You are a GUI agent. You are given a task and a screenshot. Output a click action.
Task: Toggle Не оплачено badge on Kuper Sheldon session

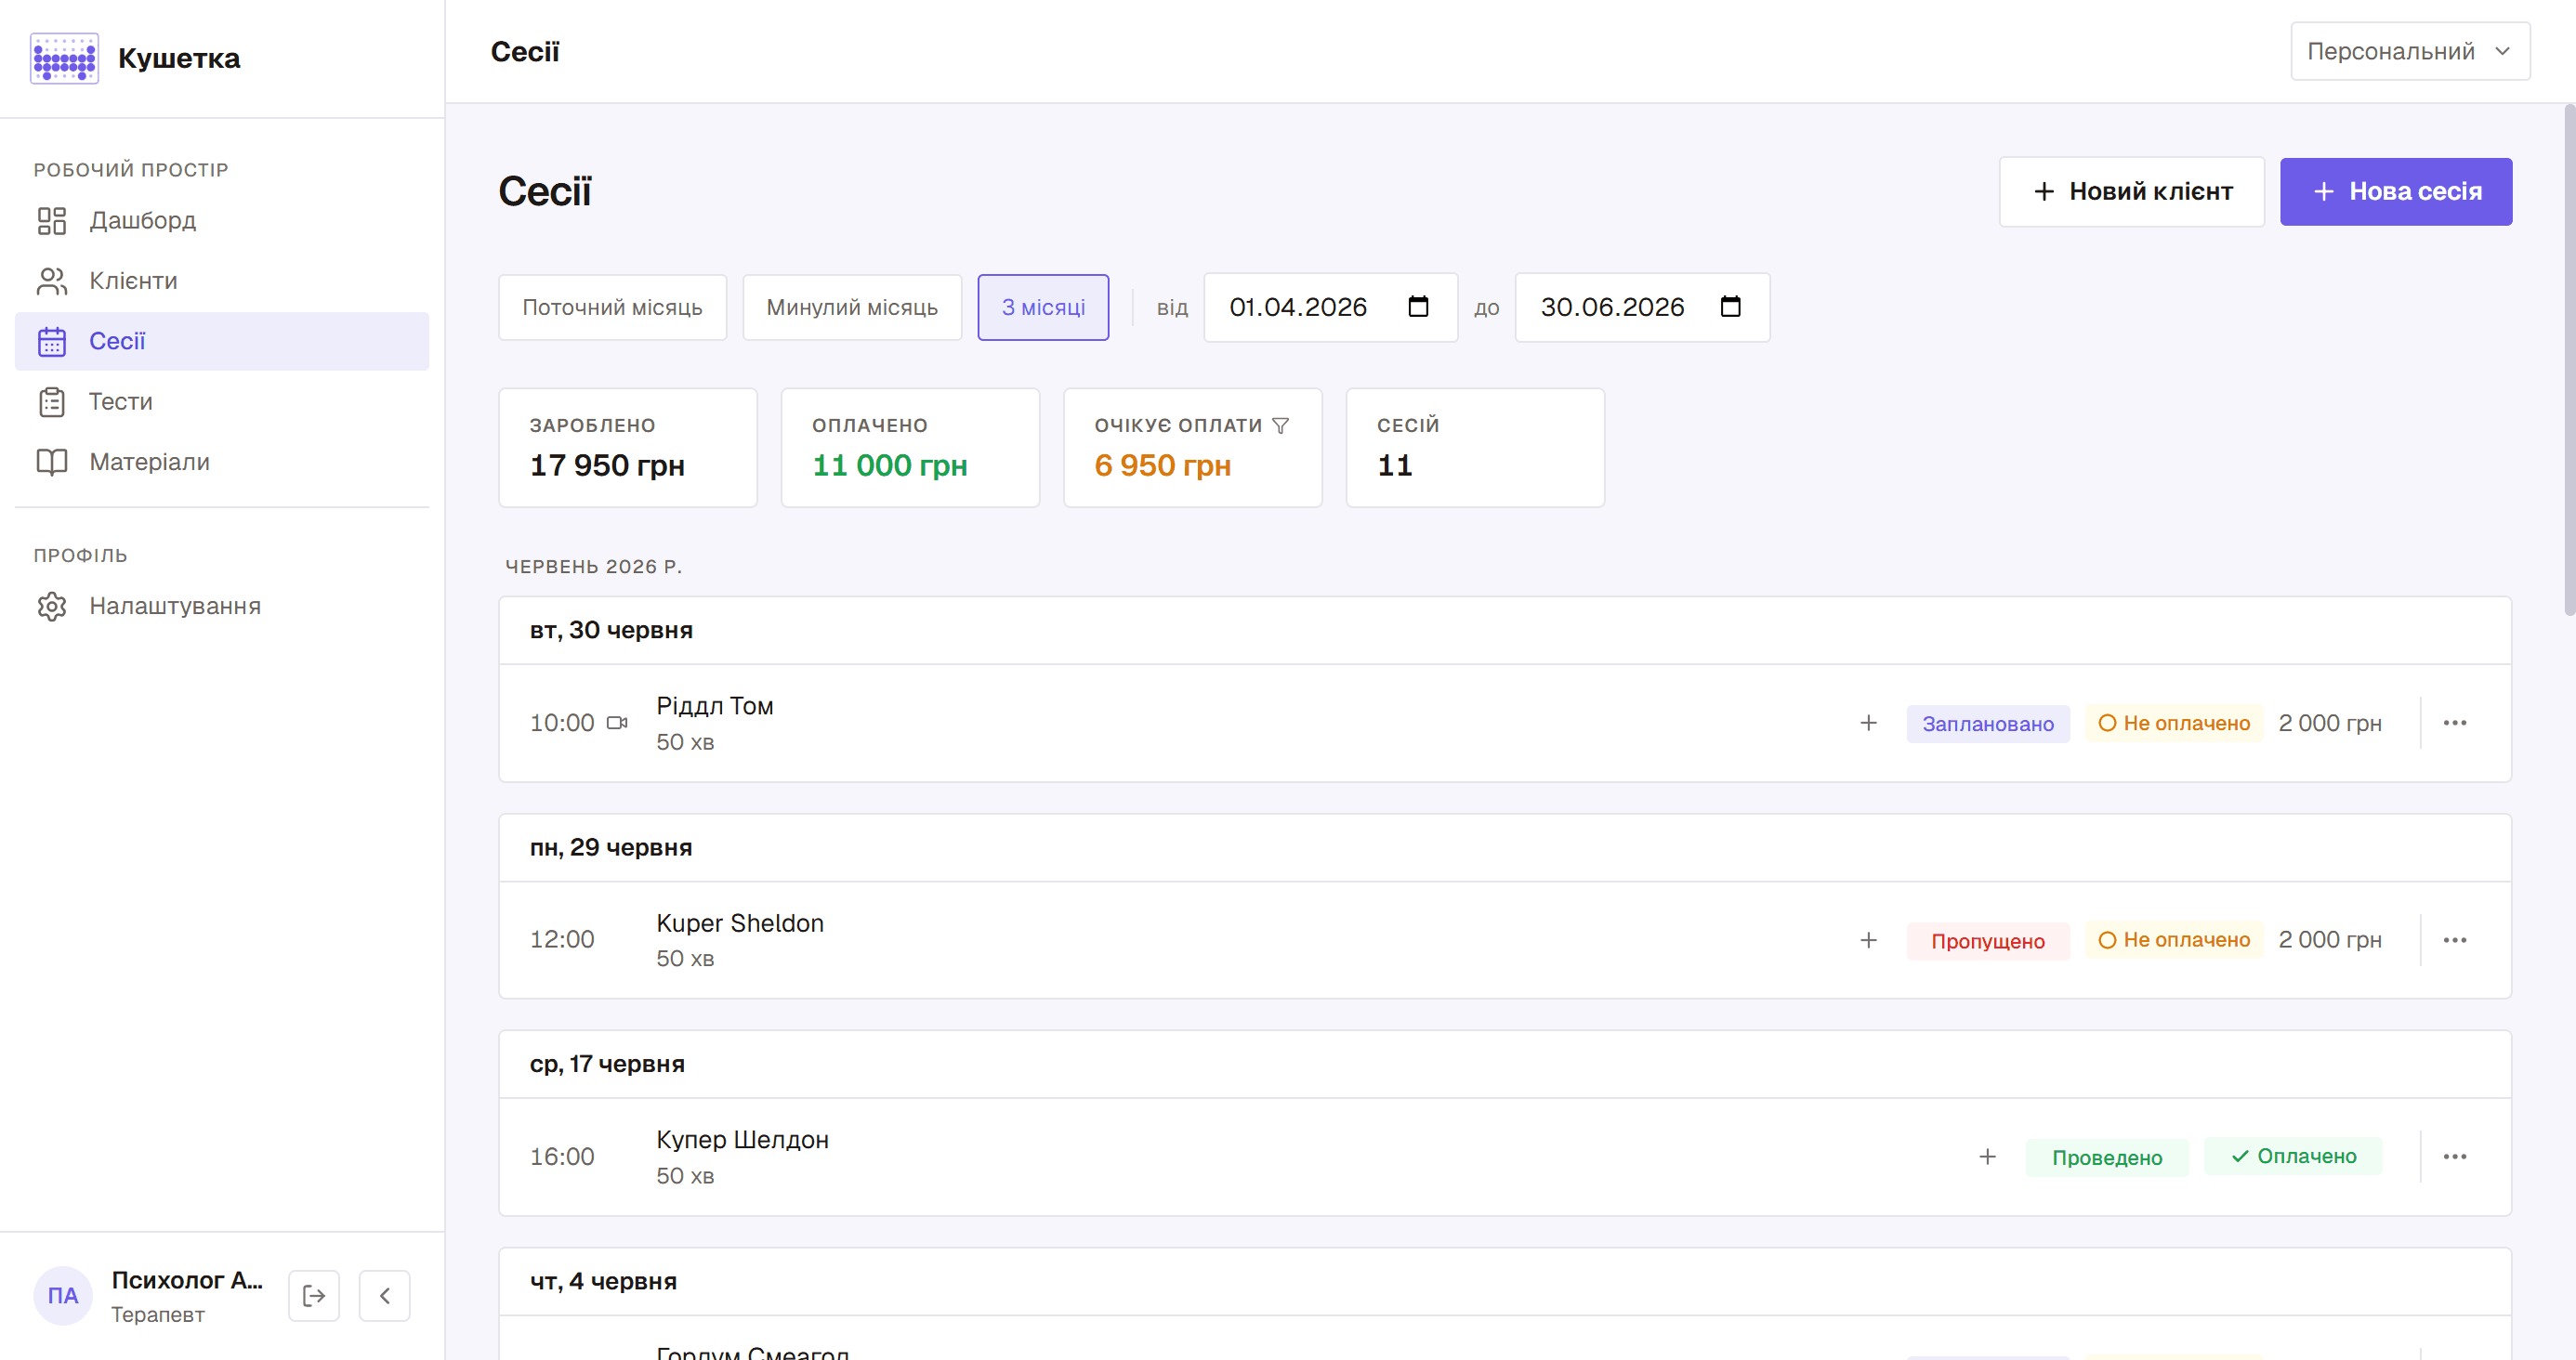click(2174, 940)
